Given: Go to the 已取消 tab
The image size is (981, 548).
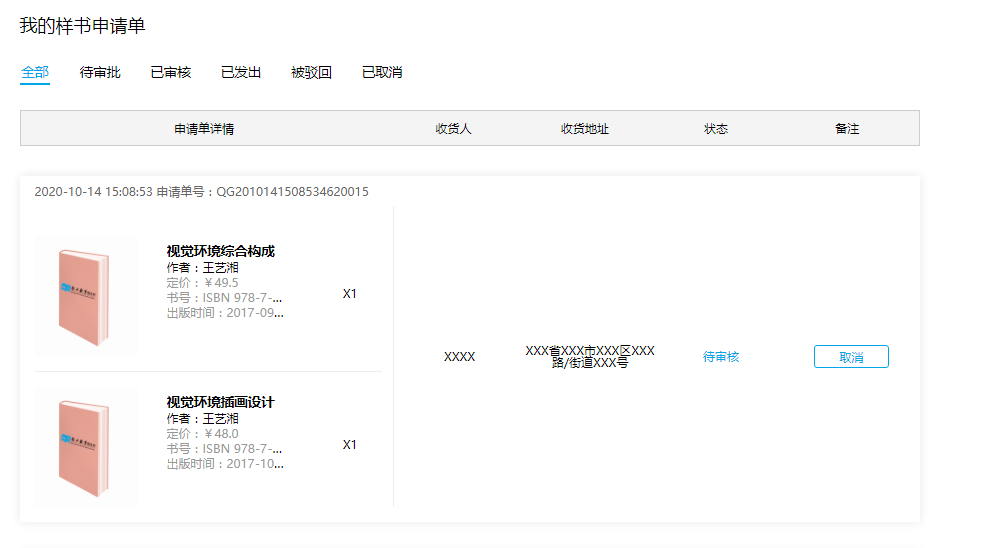Looking at the screenshot, I should tap(382, 72).
